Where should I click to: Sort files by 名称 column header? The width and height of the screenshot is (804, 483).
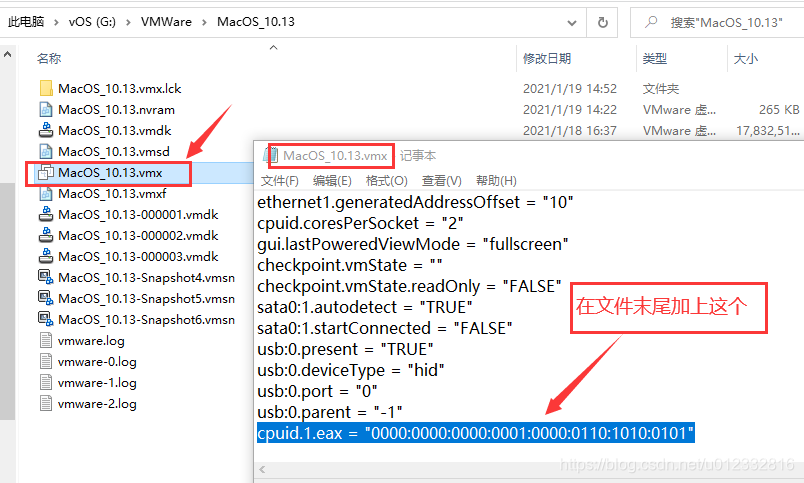[49, 58]
